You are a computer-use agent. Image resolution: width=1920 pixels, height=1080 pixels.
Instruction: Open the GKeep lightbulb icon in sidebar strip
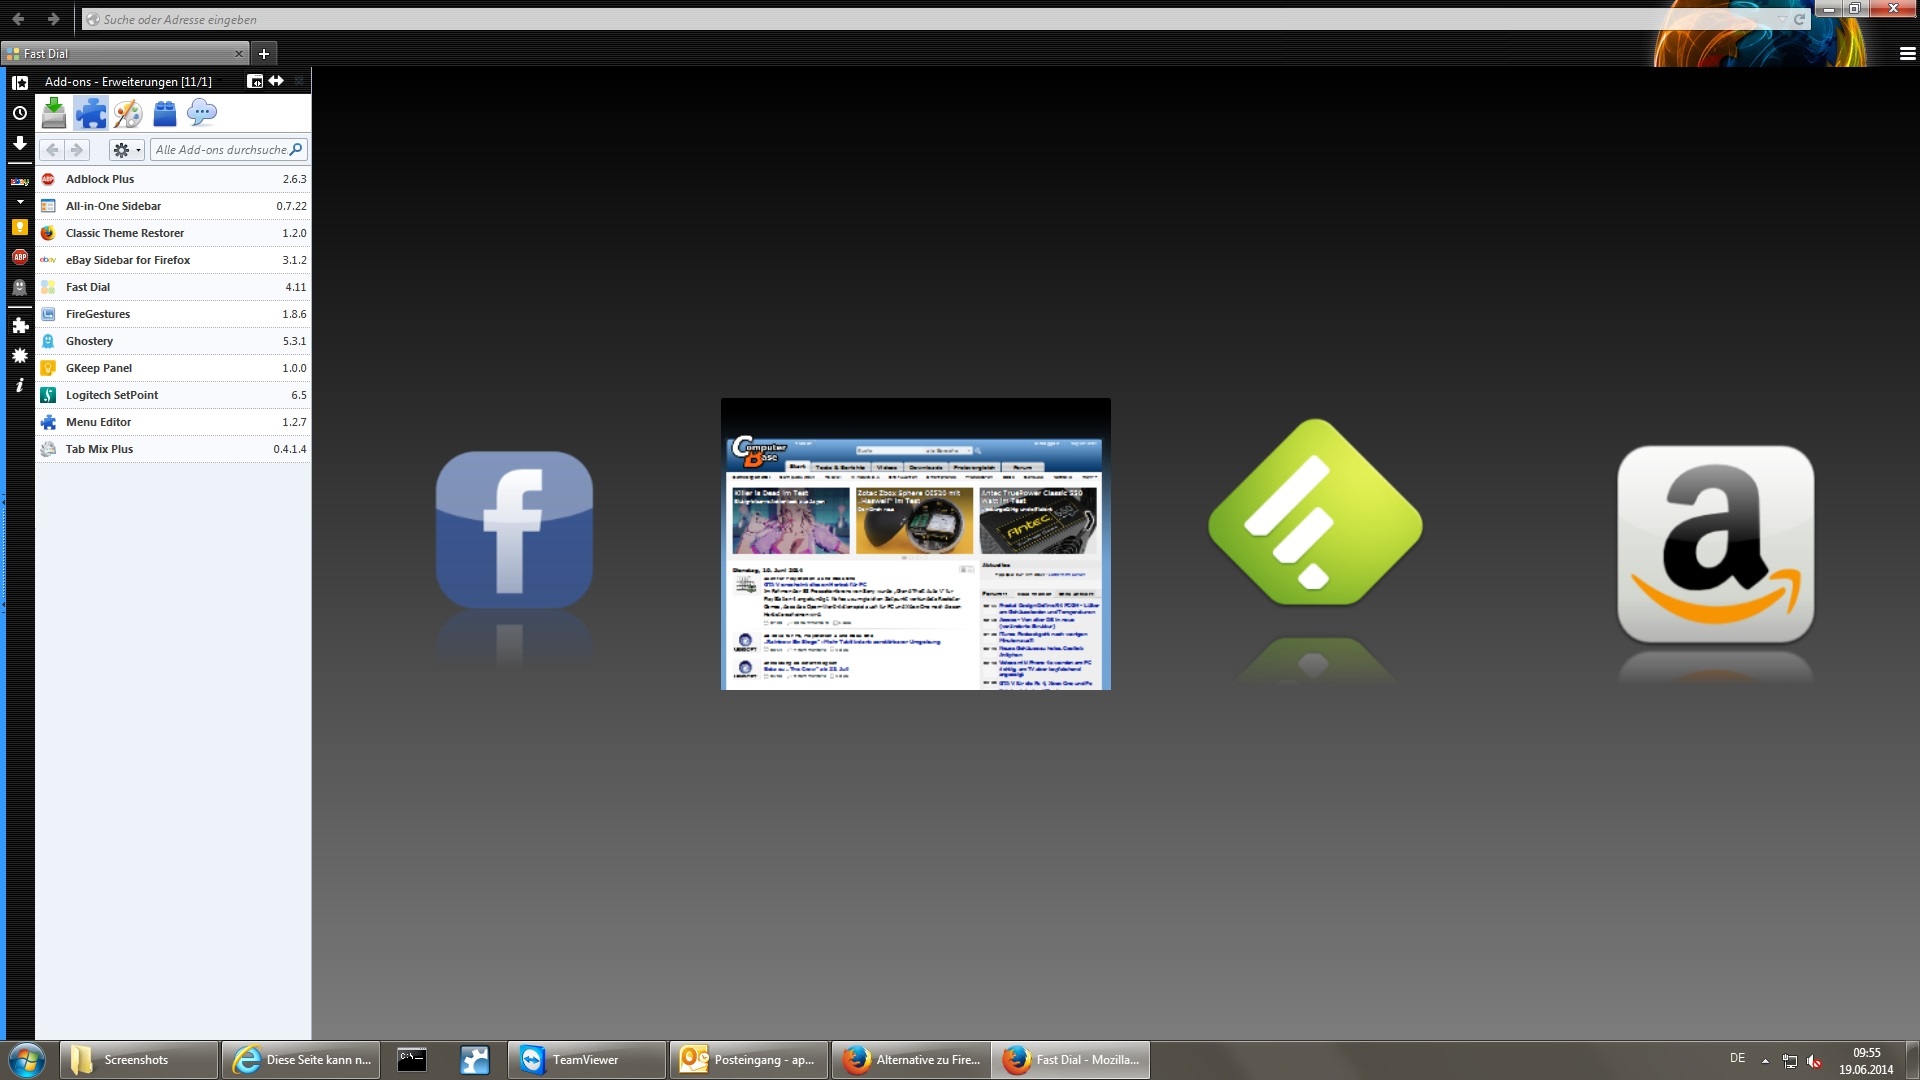[19, 228]
